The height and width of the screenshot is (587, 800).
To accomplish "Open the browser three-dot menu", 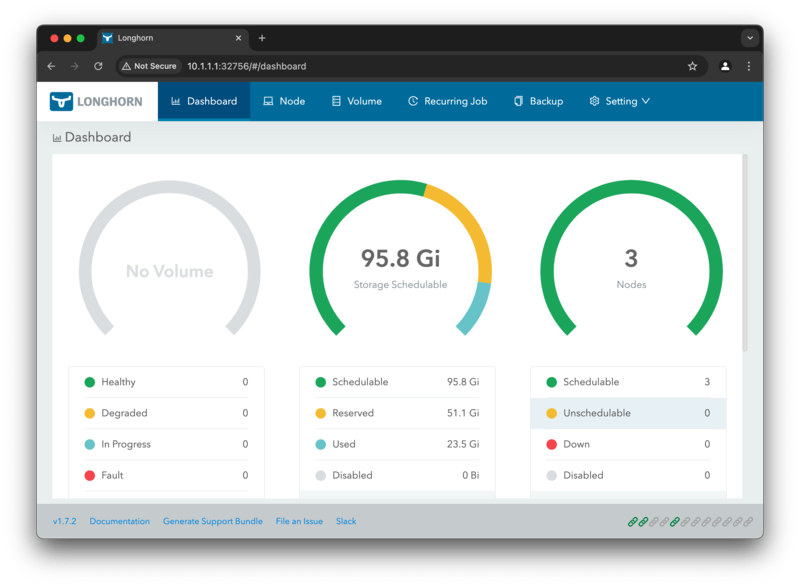I will click(748, 66).
